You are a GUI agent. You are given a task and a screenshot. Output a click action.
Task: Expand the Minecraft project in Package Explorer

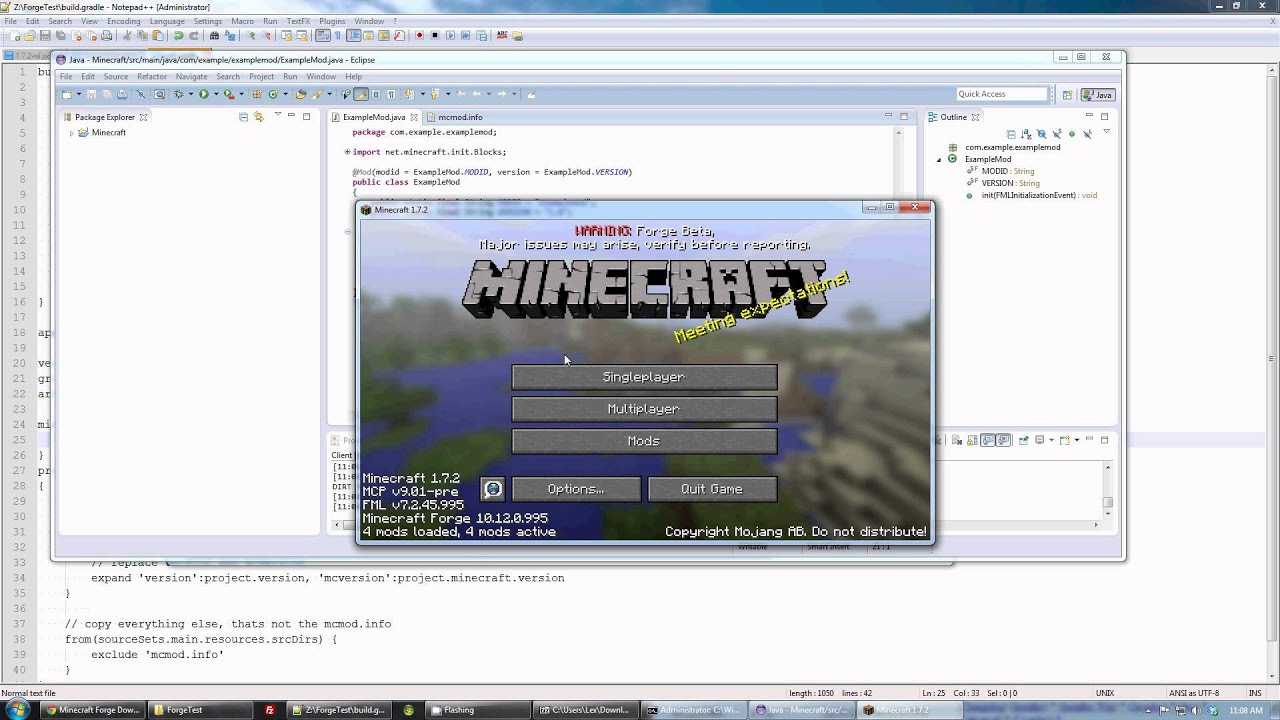(72, 133)
